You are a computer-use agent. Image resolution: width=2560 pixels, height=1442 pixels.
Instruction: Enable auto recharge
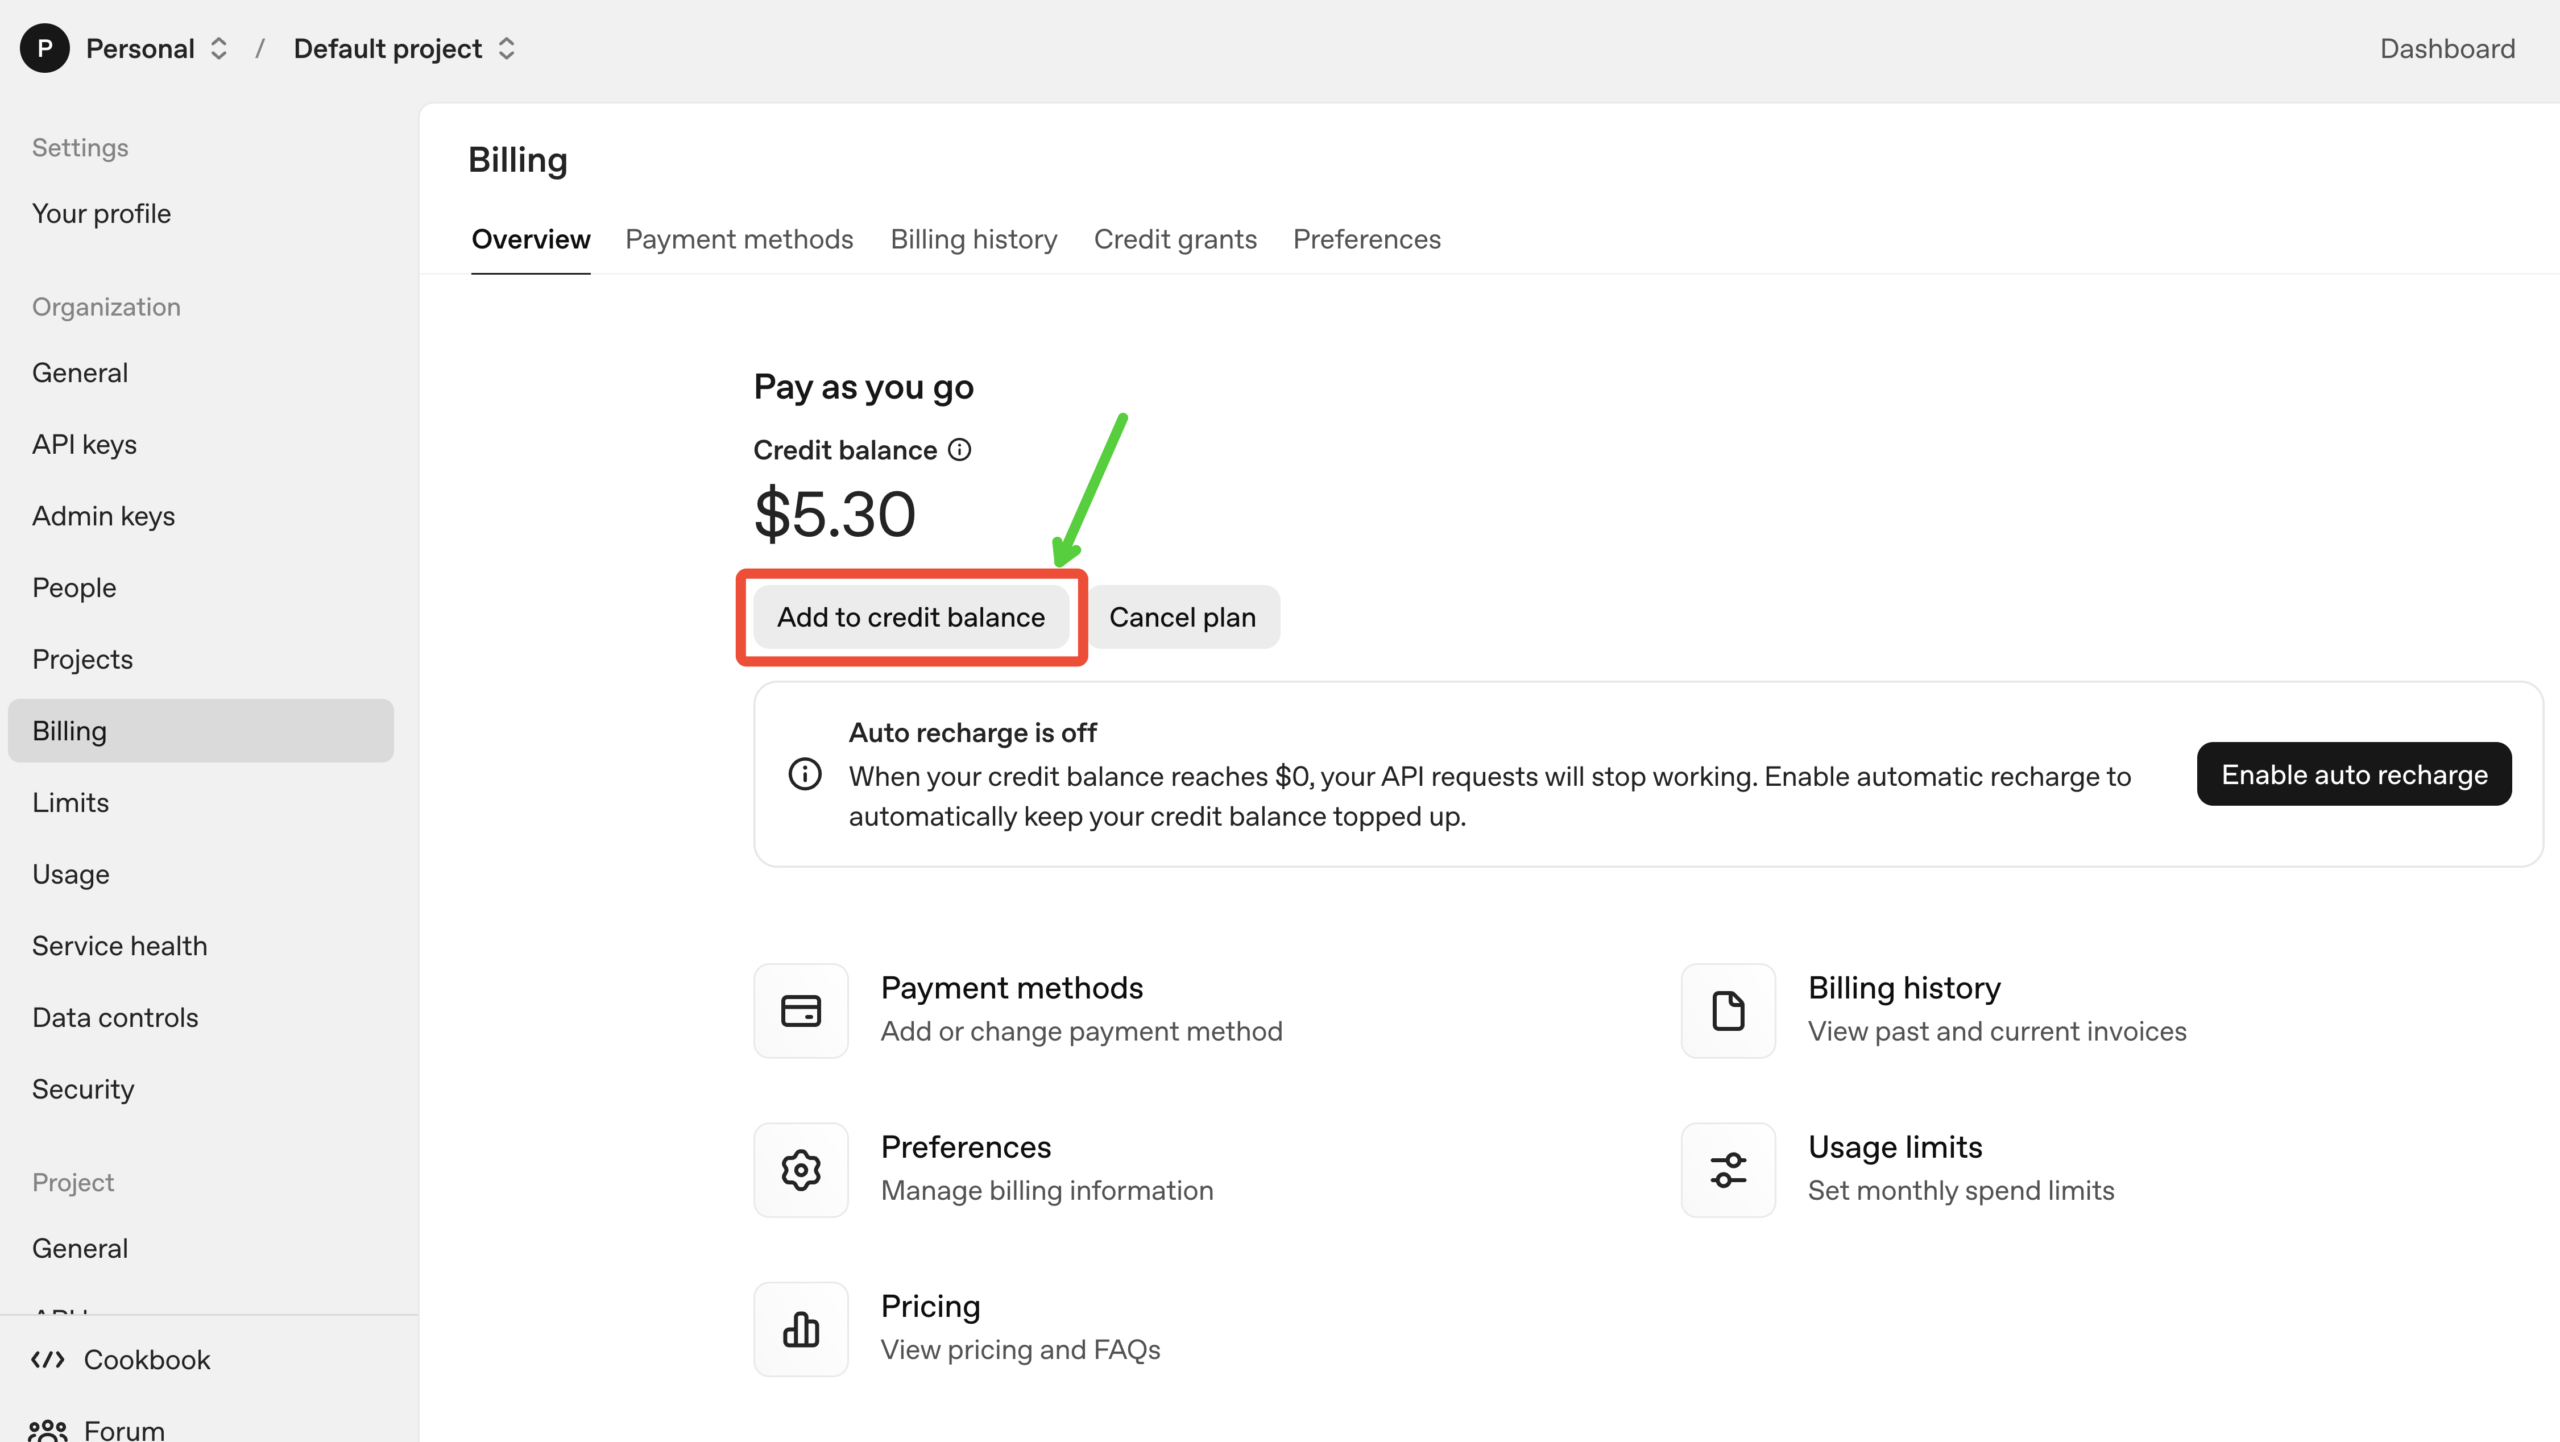tap(2353, 774)
